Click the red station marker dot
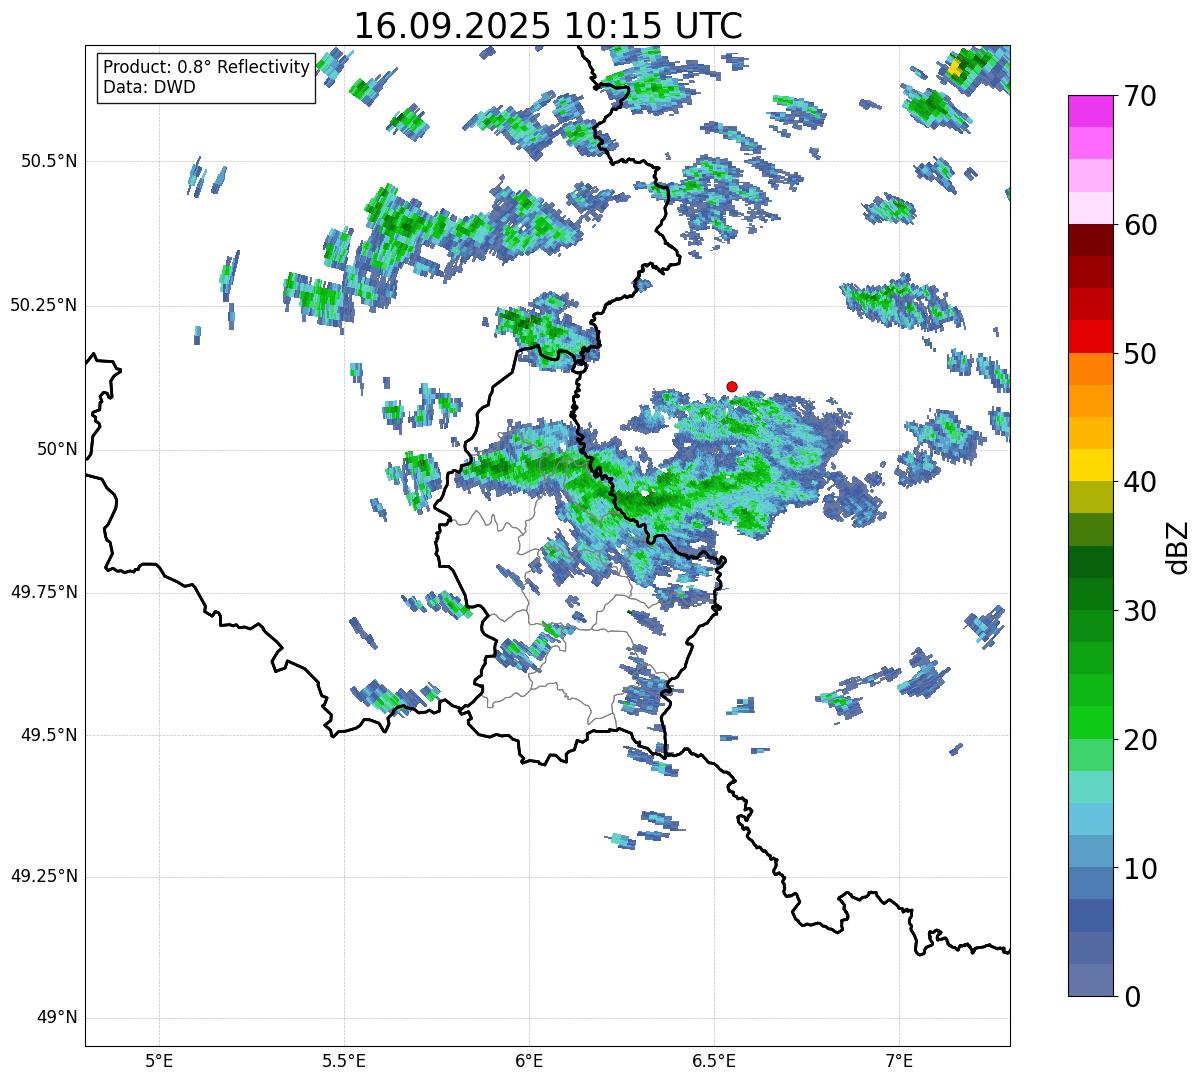 tap(732, 386)
